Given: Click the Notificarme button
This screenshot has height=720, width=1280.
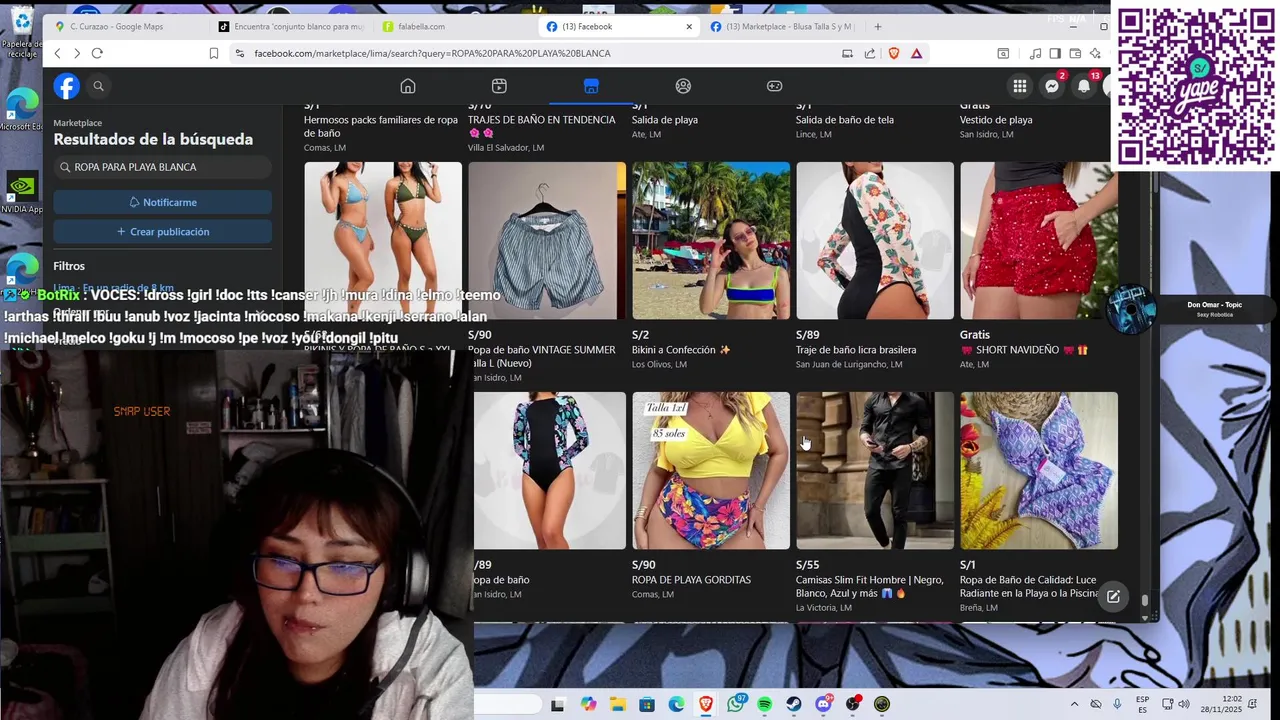Looking at the screenshot, I should pyautogui.click(x=162, y=202).
